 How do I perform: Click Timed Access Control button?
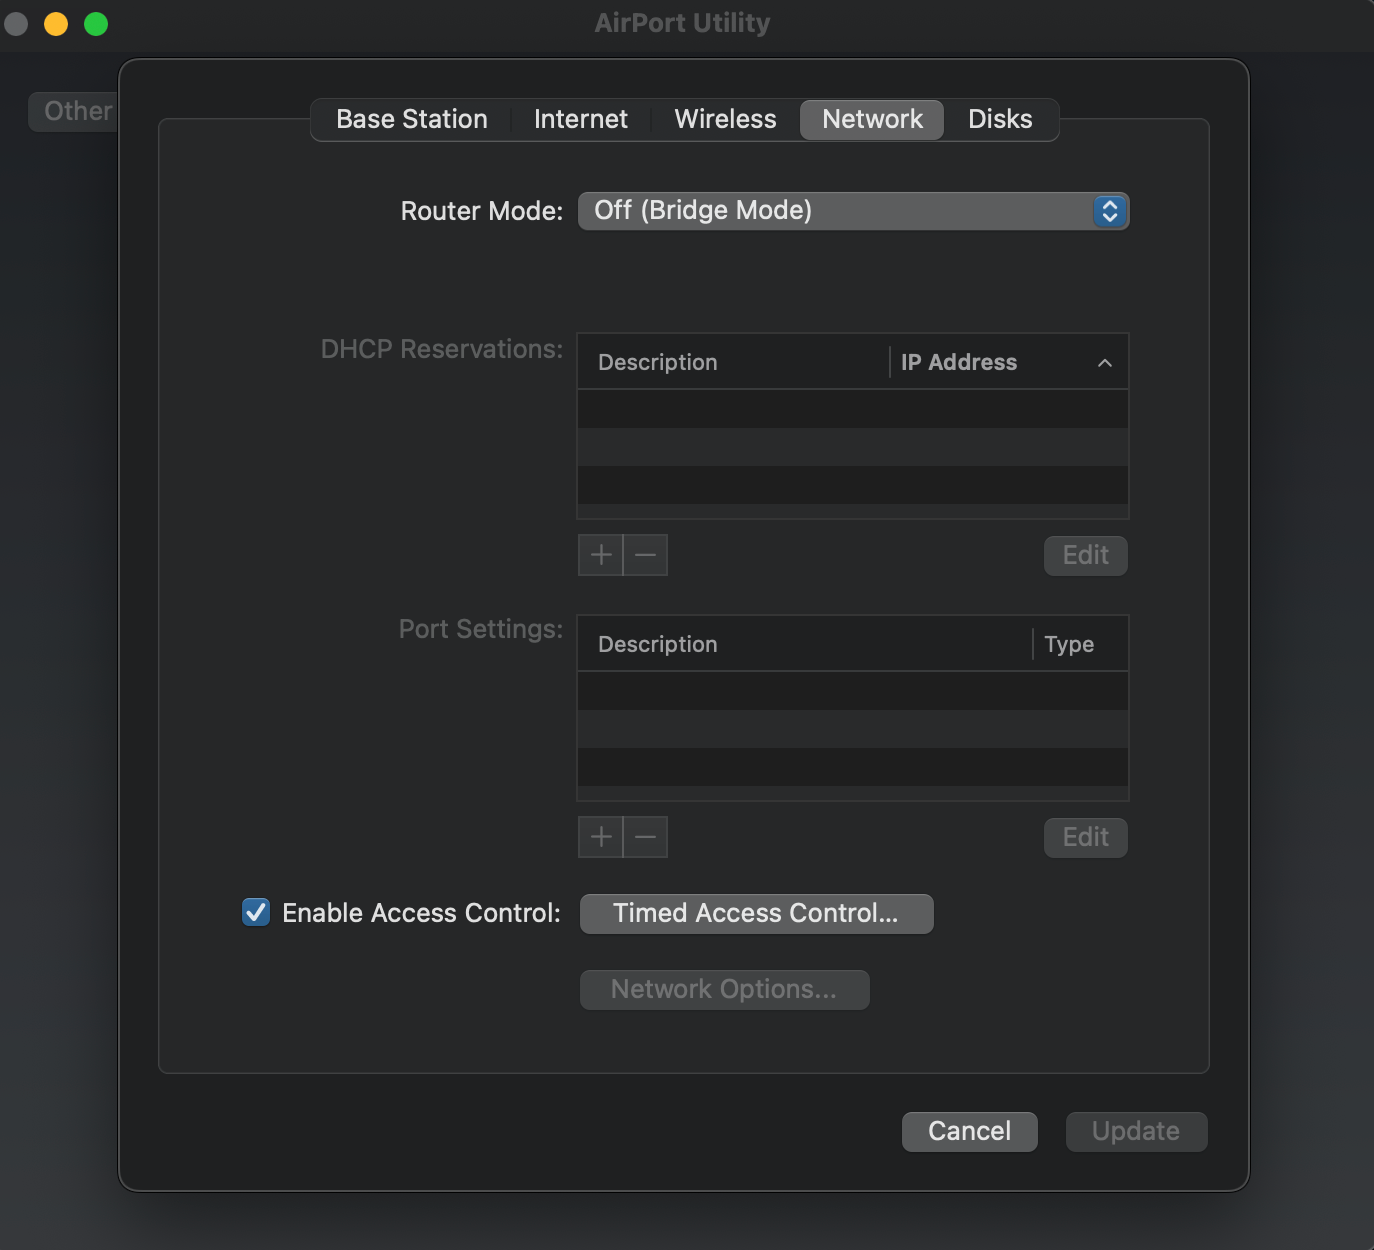(x=756, y=913)
